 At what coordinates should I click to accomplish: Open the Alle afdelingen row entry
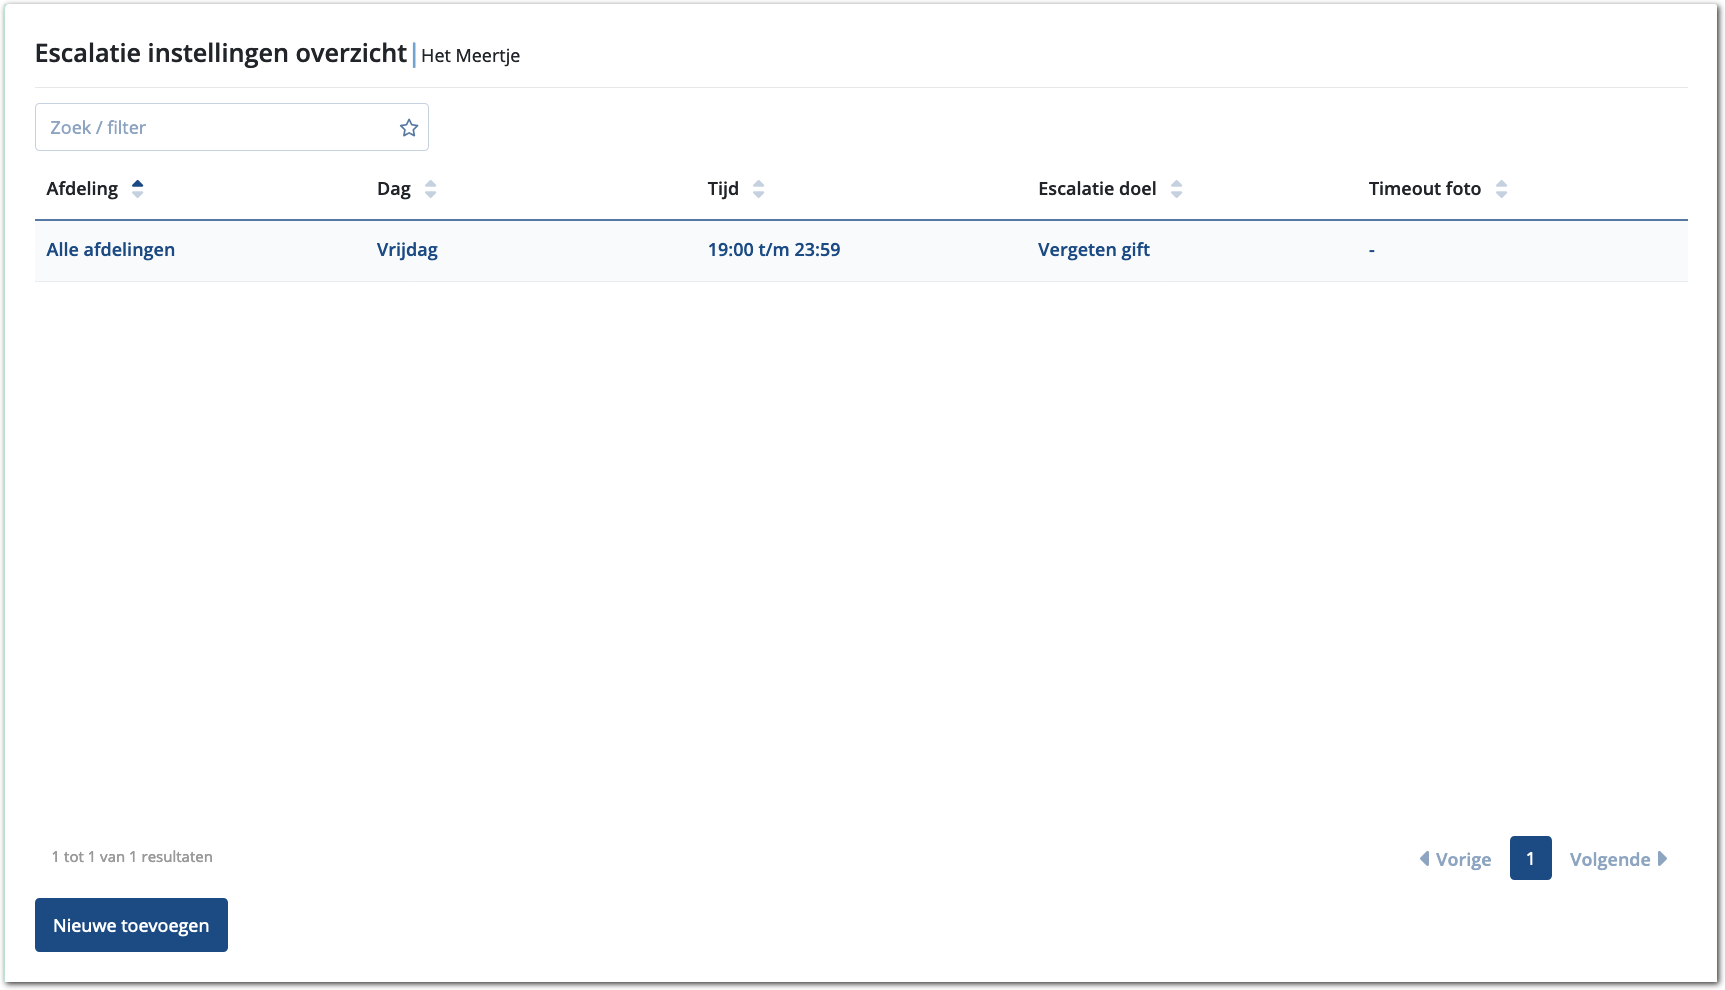pos(111,250)
